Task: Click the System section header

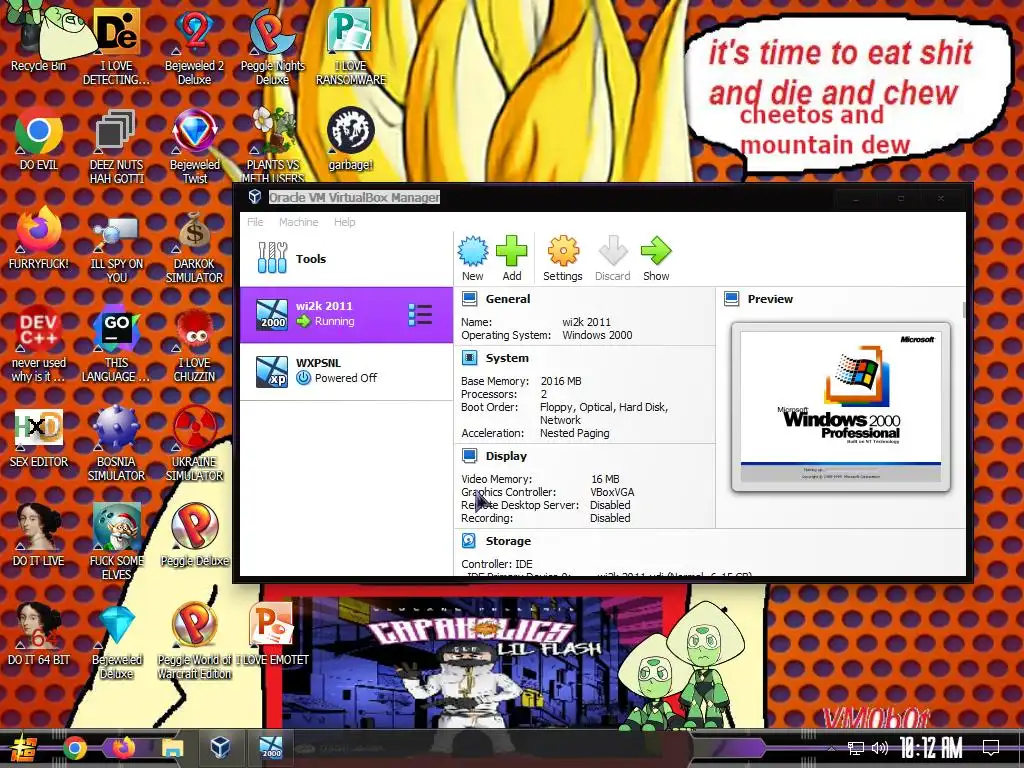Action: [x=507, y=358]
